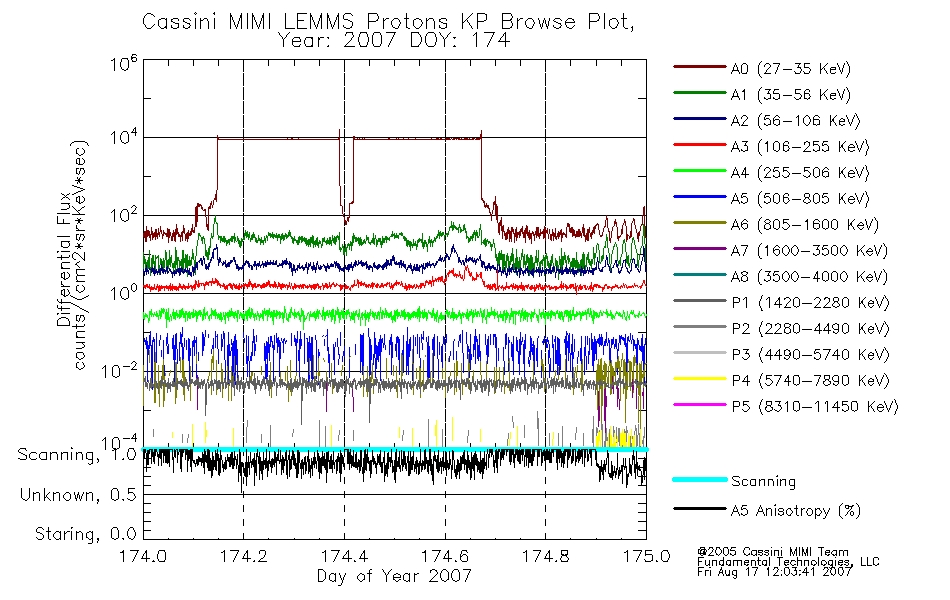Click the A5 Anisotropy (%) legend label

796,512
